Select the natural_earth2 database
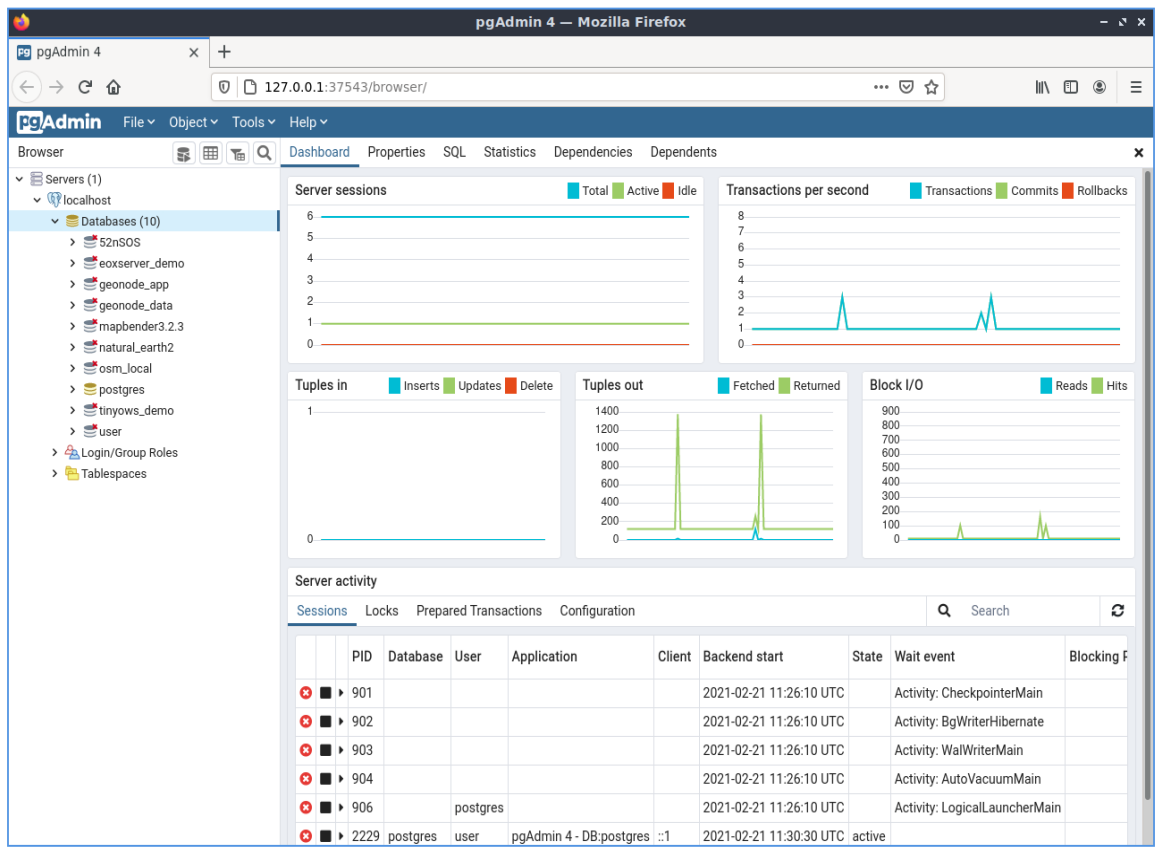The width and height of the screenshot is (1162, 852). click(x=136, y=347)
